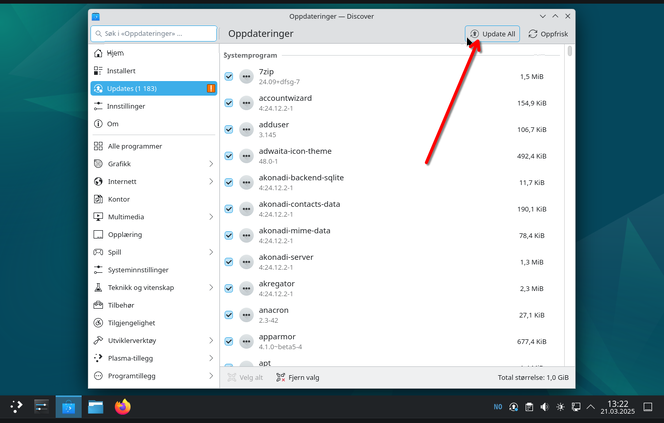
Task: Select the Updates (1 183) sidebar item
Action: pyautogui.click(x=152, y=89)
